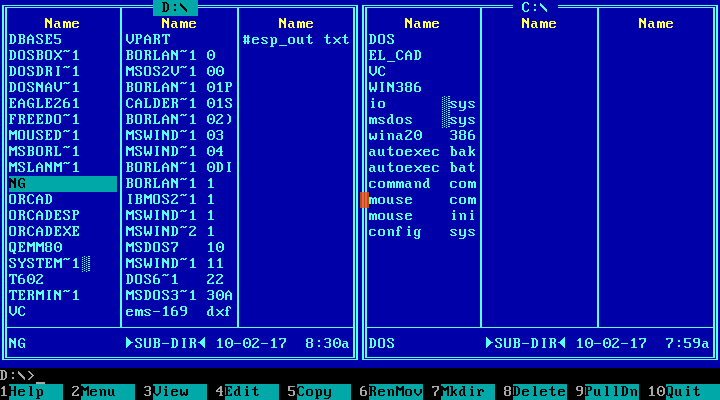Open the 9 PullDn pull-down menu

(x=607, y=392)
